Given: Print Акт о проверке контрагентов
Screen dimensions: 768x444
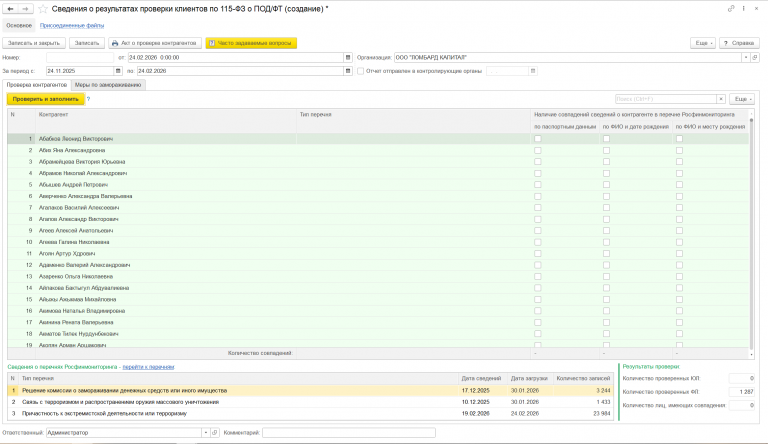Looking at the screenshot, I should pos(155,43).
